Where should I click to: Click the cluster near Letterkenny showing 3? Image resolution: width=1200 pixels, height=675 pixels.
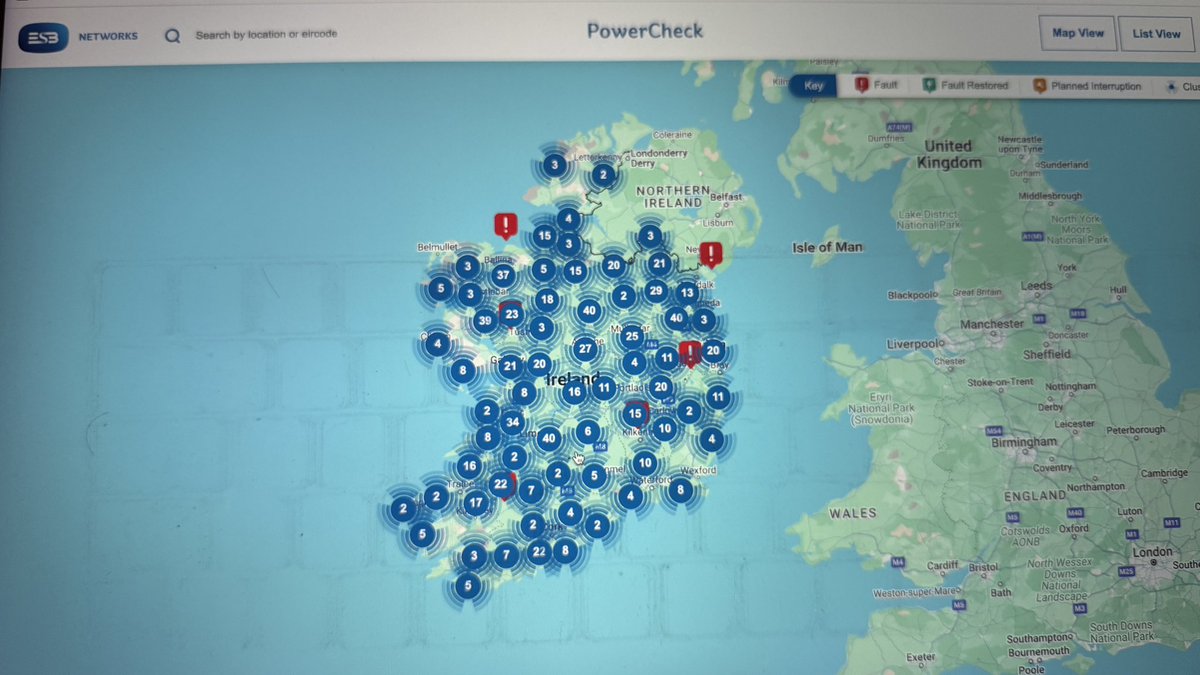[554, 163]
